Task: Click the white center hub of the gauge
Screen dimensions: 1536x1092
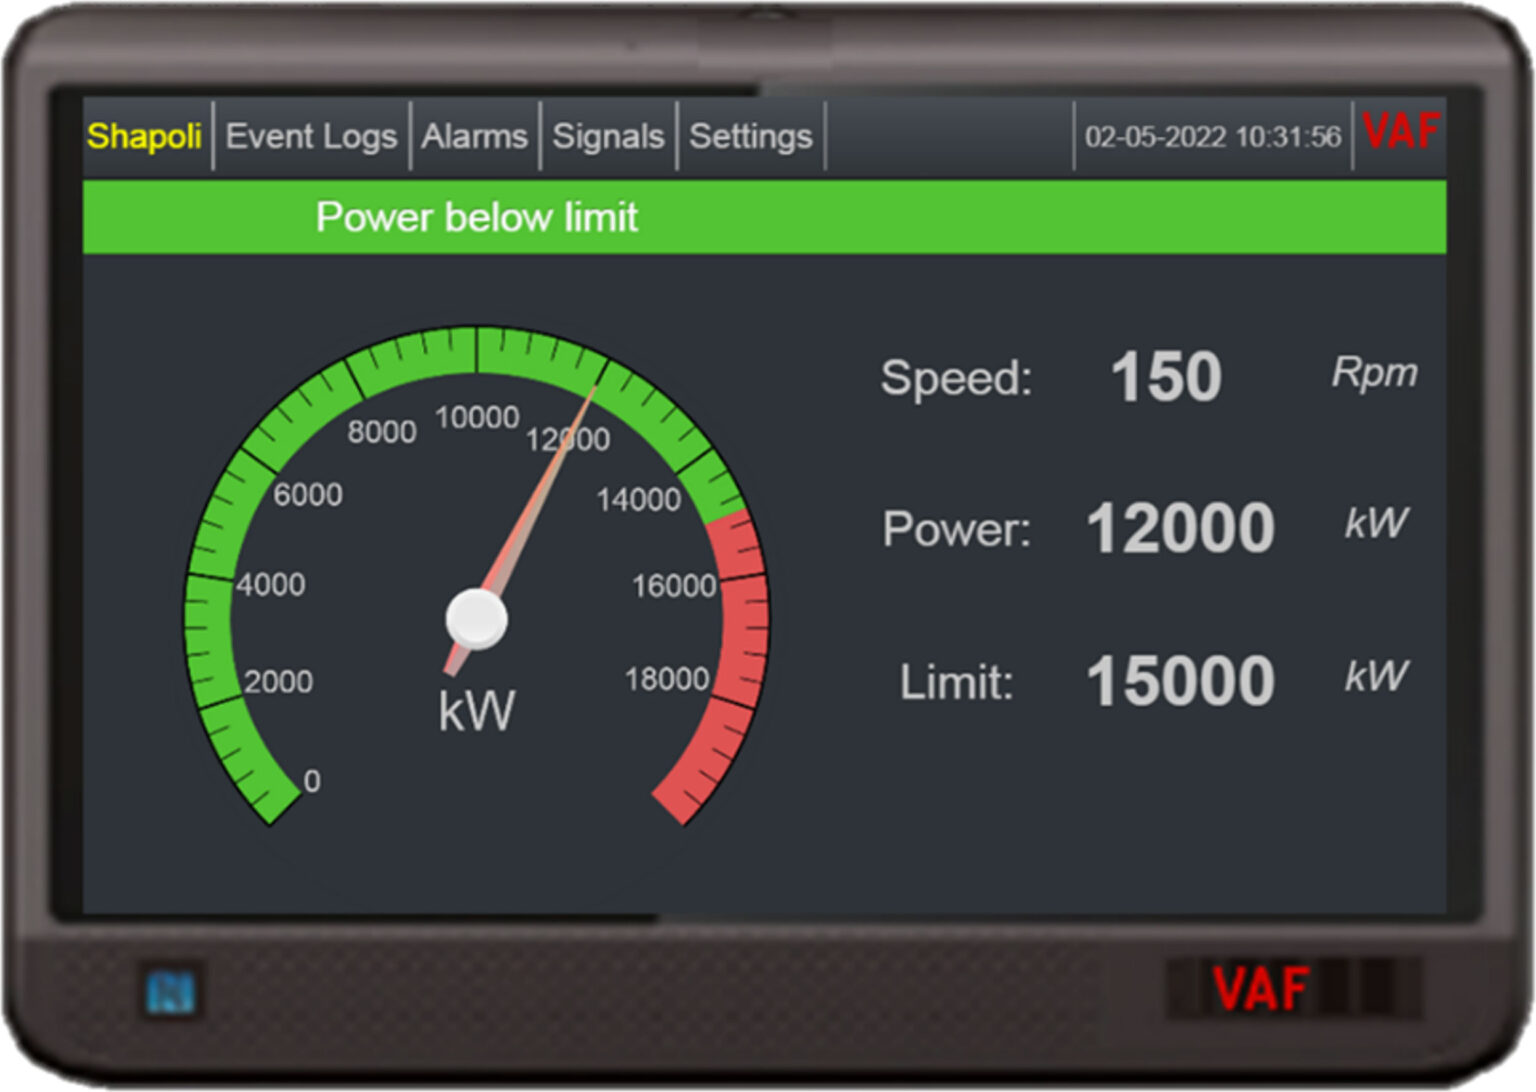Action: [476, 619]
